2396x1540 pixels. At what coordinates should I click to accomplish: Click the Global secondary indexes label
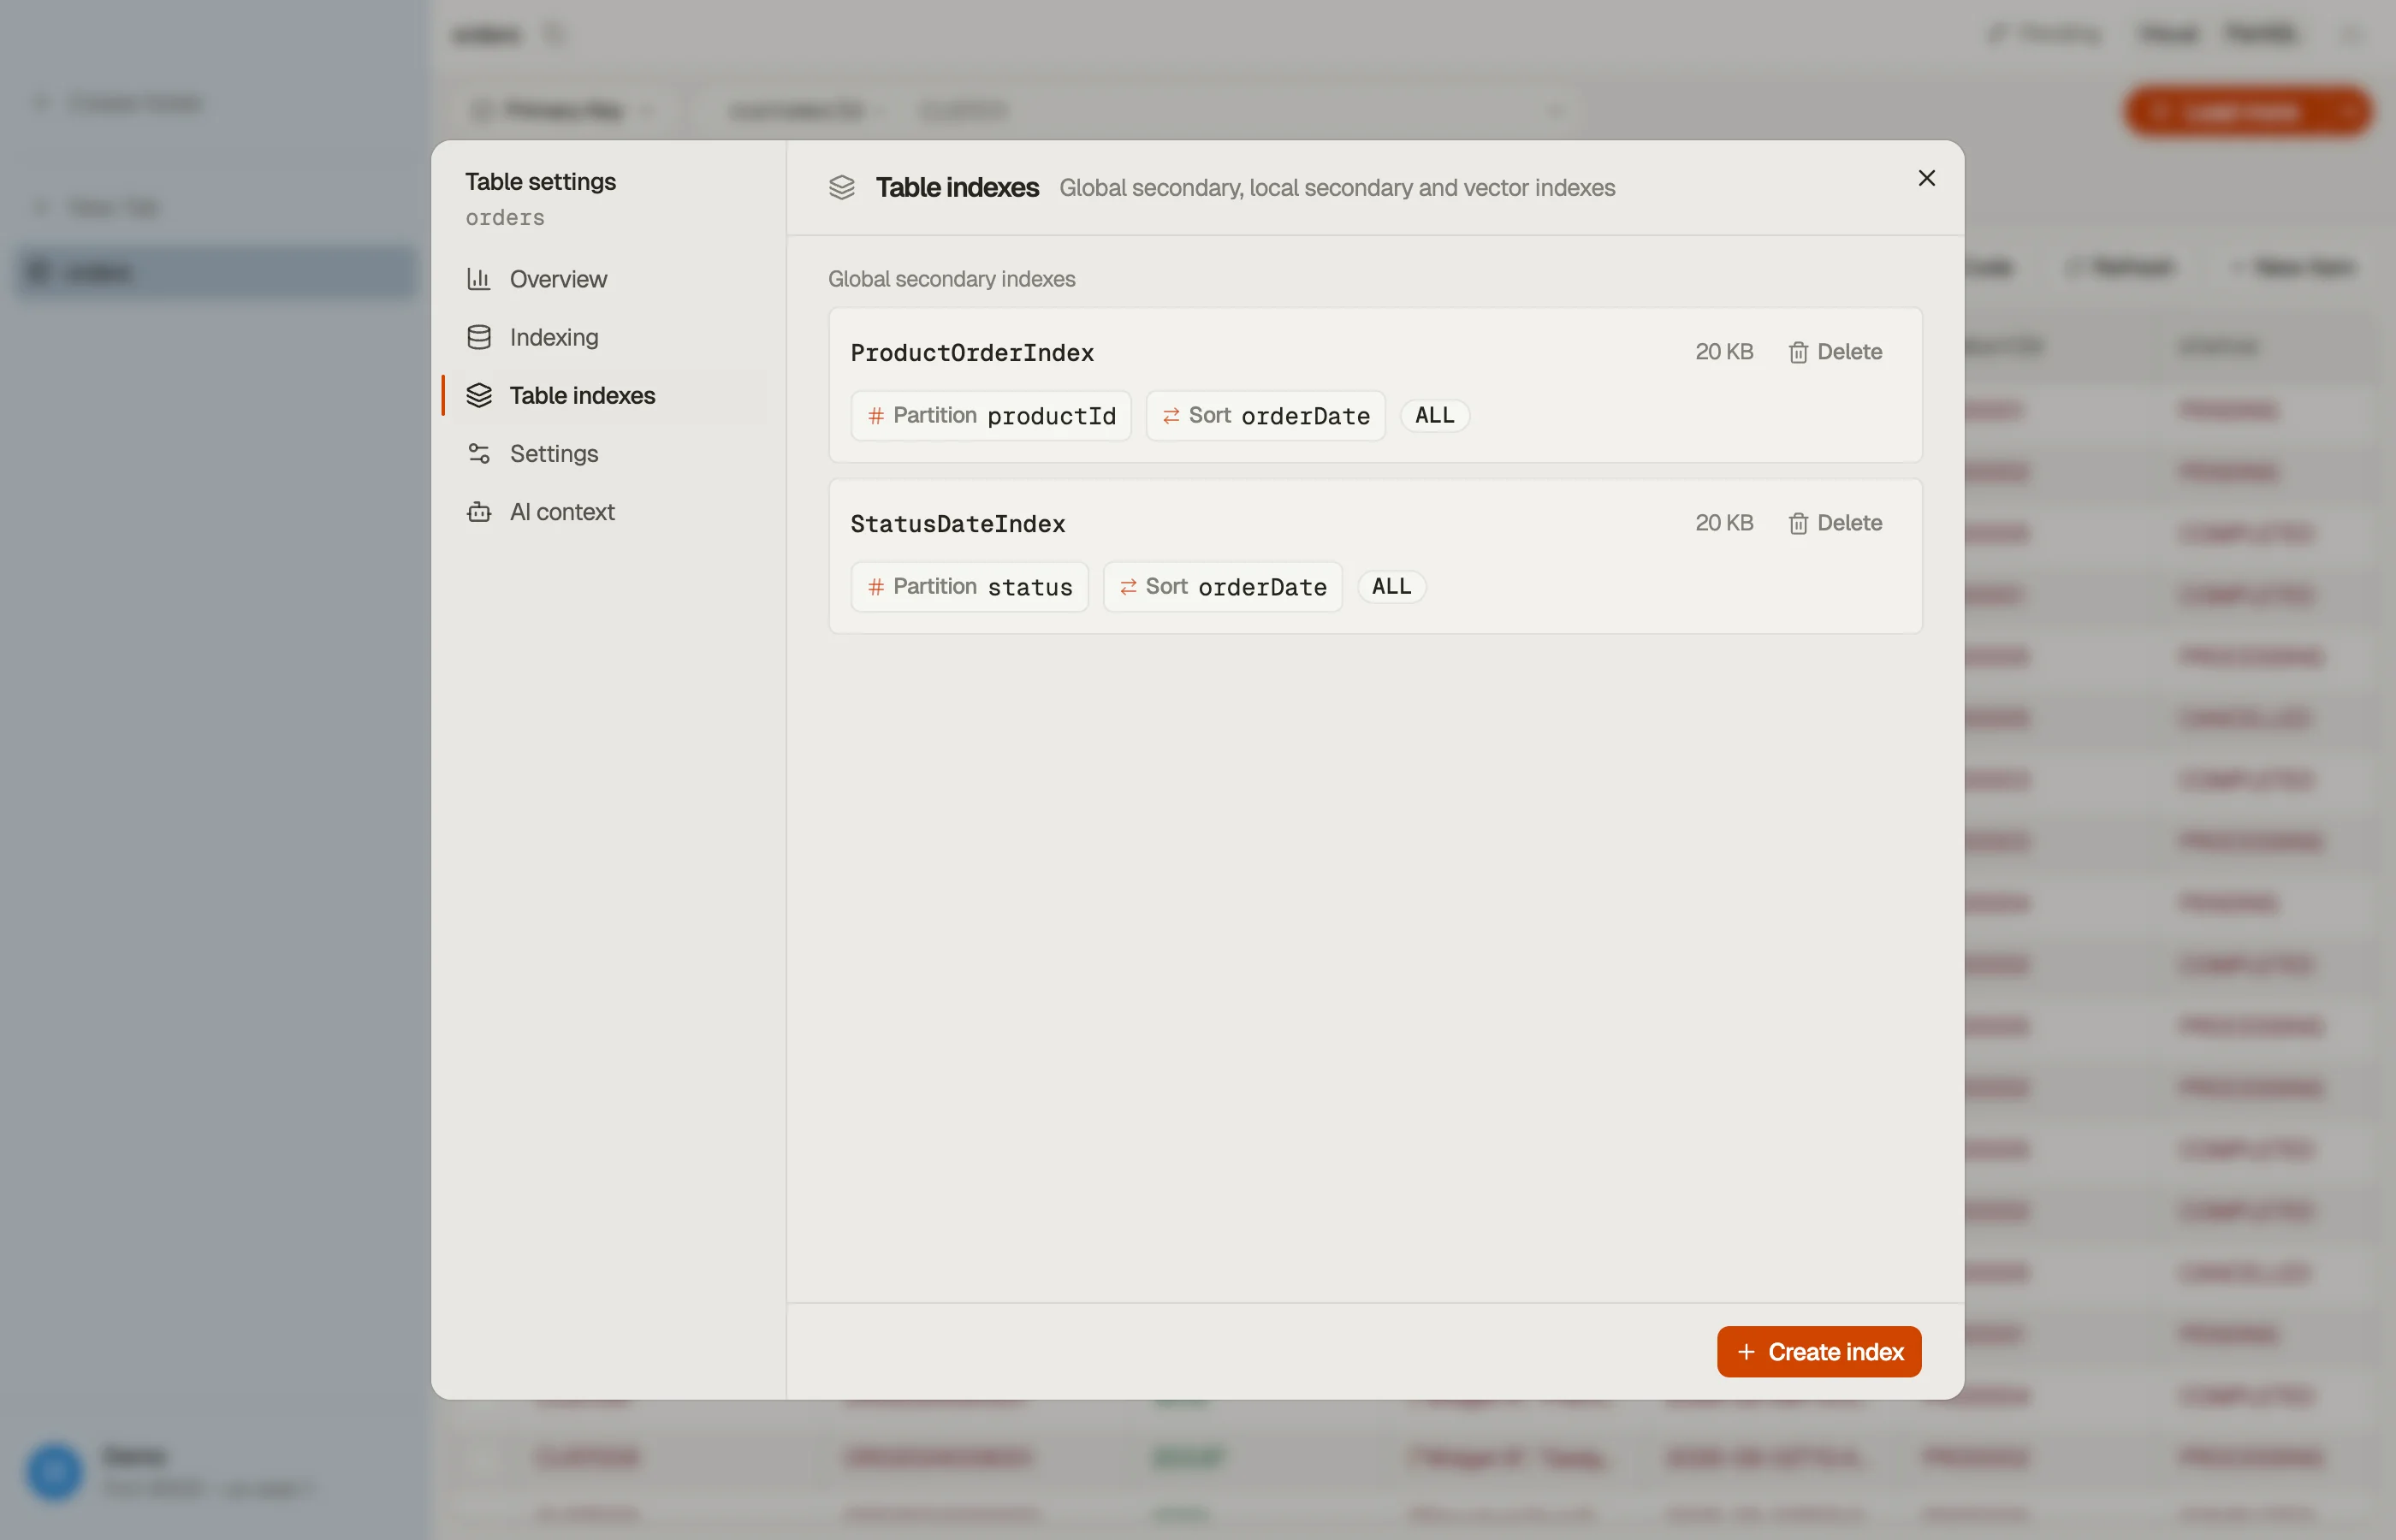coord(951,279)
